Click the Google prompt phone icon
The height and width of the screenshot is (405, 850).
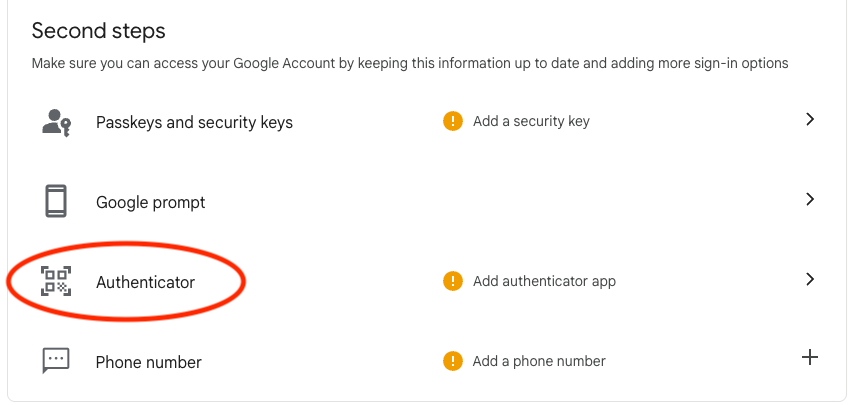[x=56, y=201]
